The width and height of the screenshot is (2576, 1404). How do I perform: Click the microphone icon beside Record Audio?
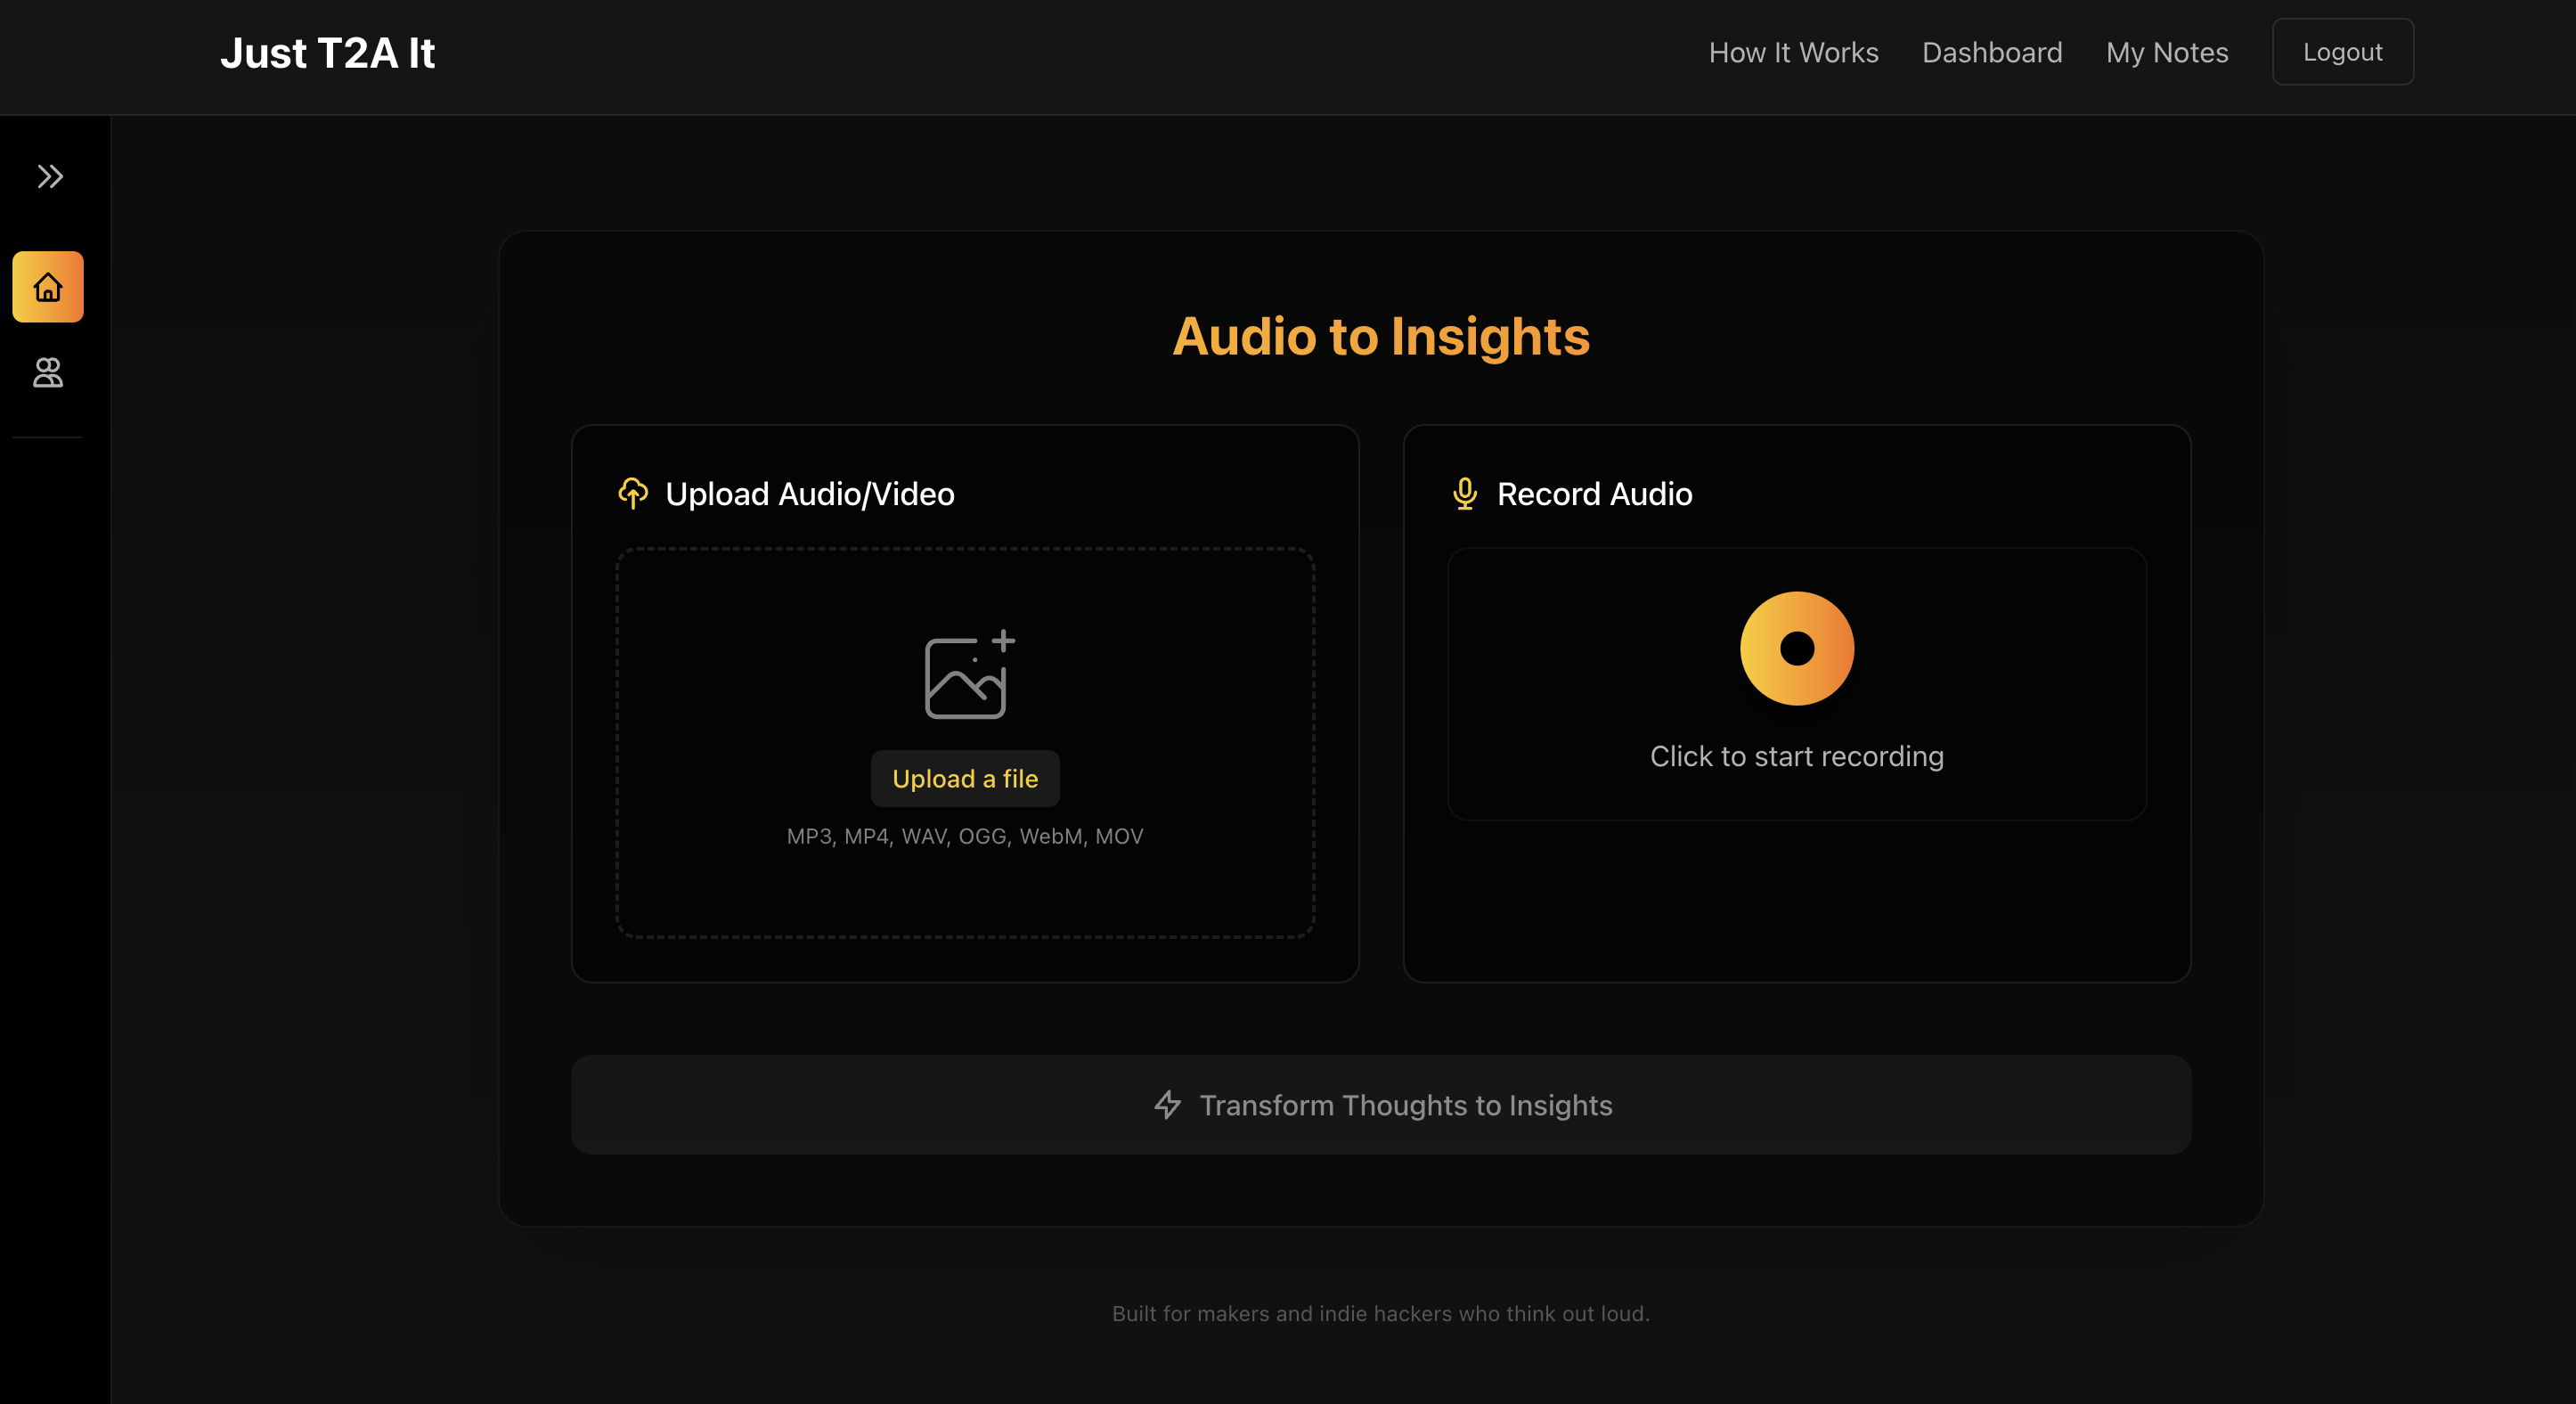[x=1464, y=493]
